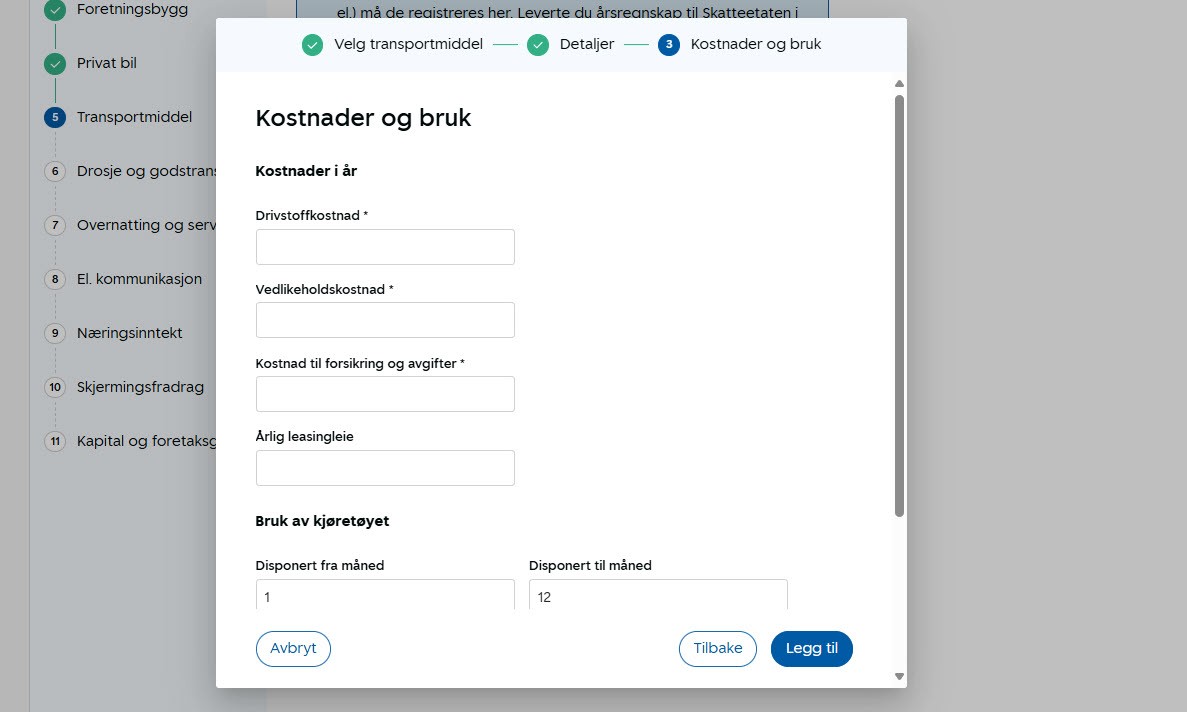The height and width of the screenshot is (712, 1187).
Task: Go to Kapital og foretak step
Action: coord(146,441)
